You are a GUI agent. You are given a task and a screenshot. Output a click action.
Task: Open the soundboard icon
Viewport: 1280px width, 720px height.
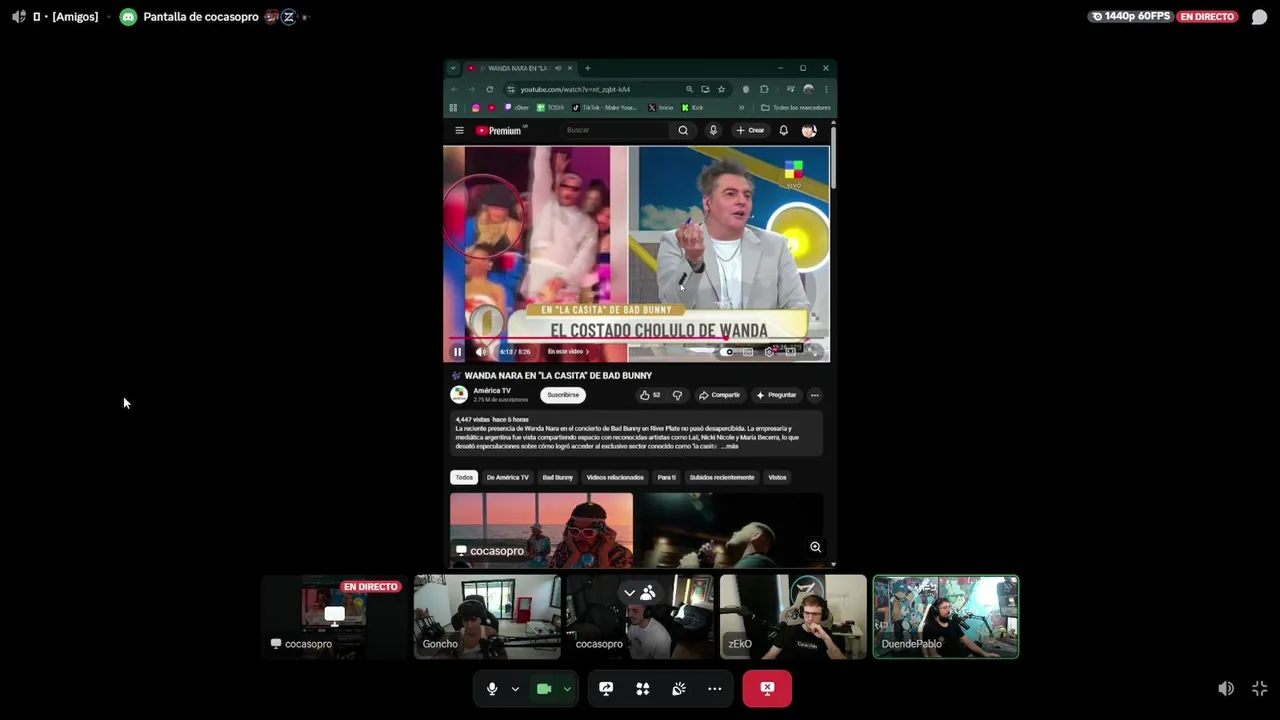[x=679, y=689]
